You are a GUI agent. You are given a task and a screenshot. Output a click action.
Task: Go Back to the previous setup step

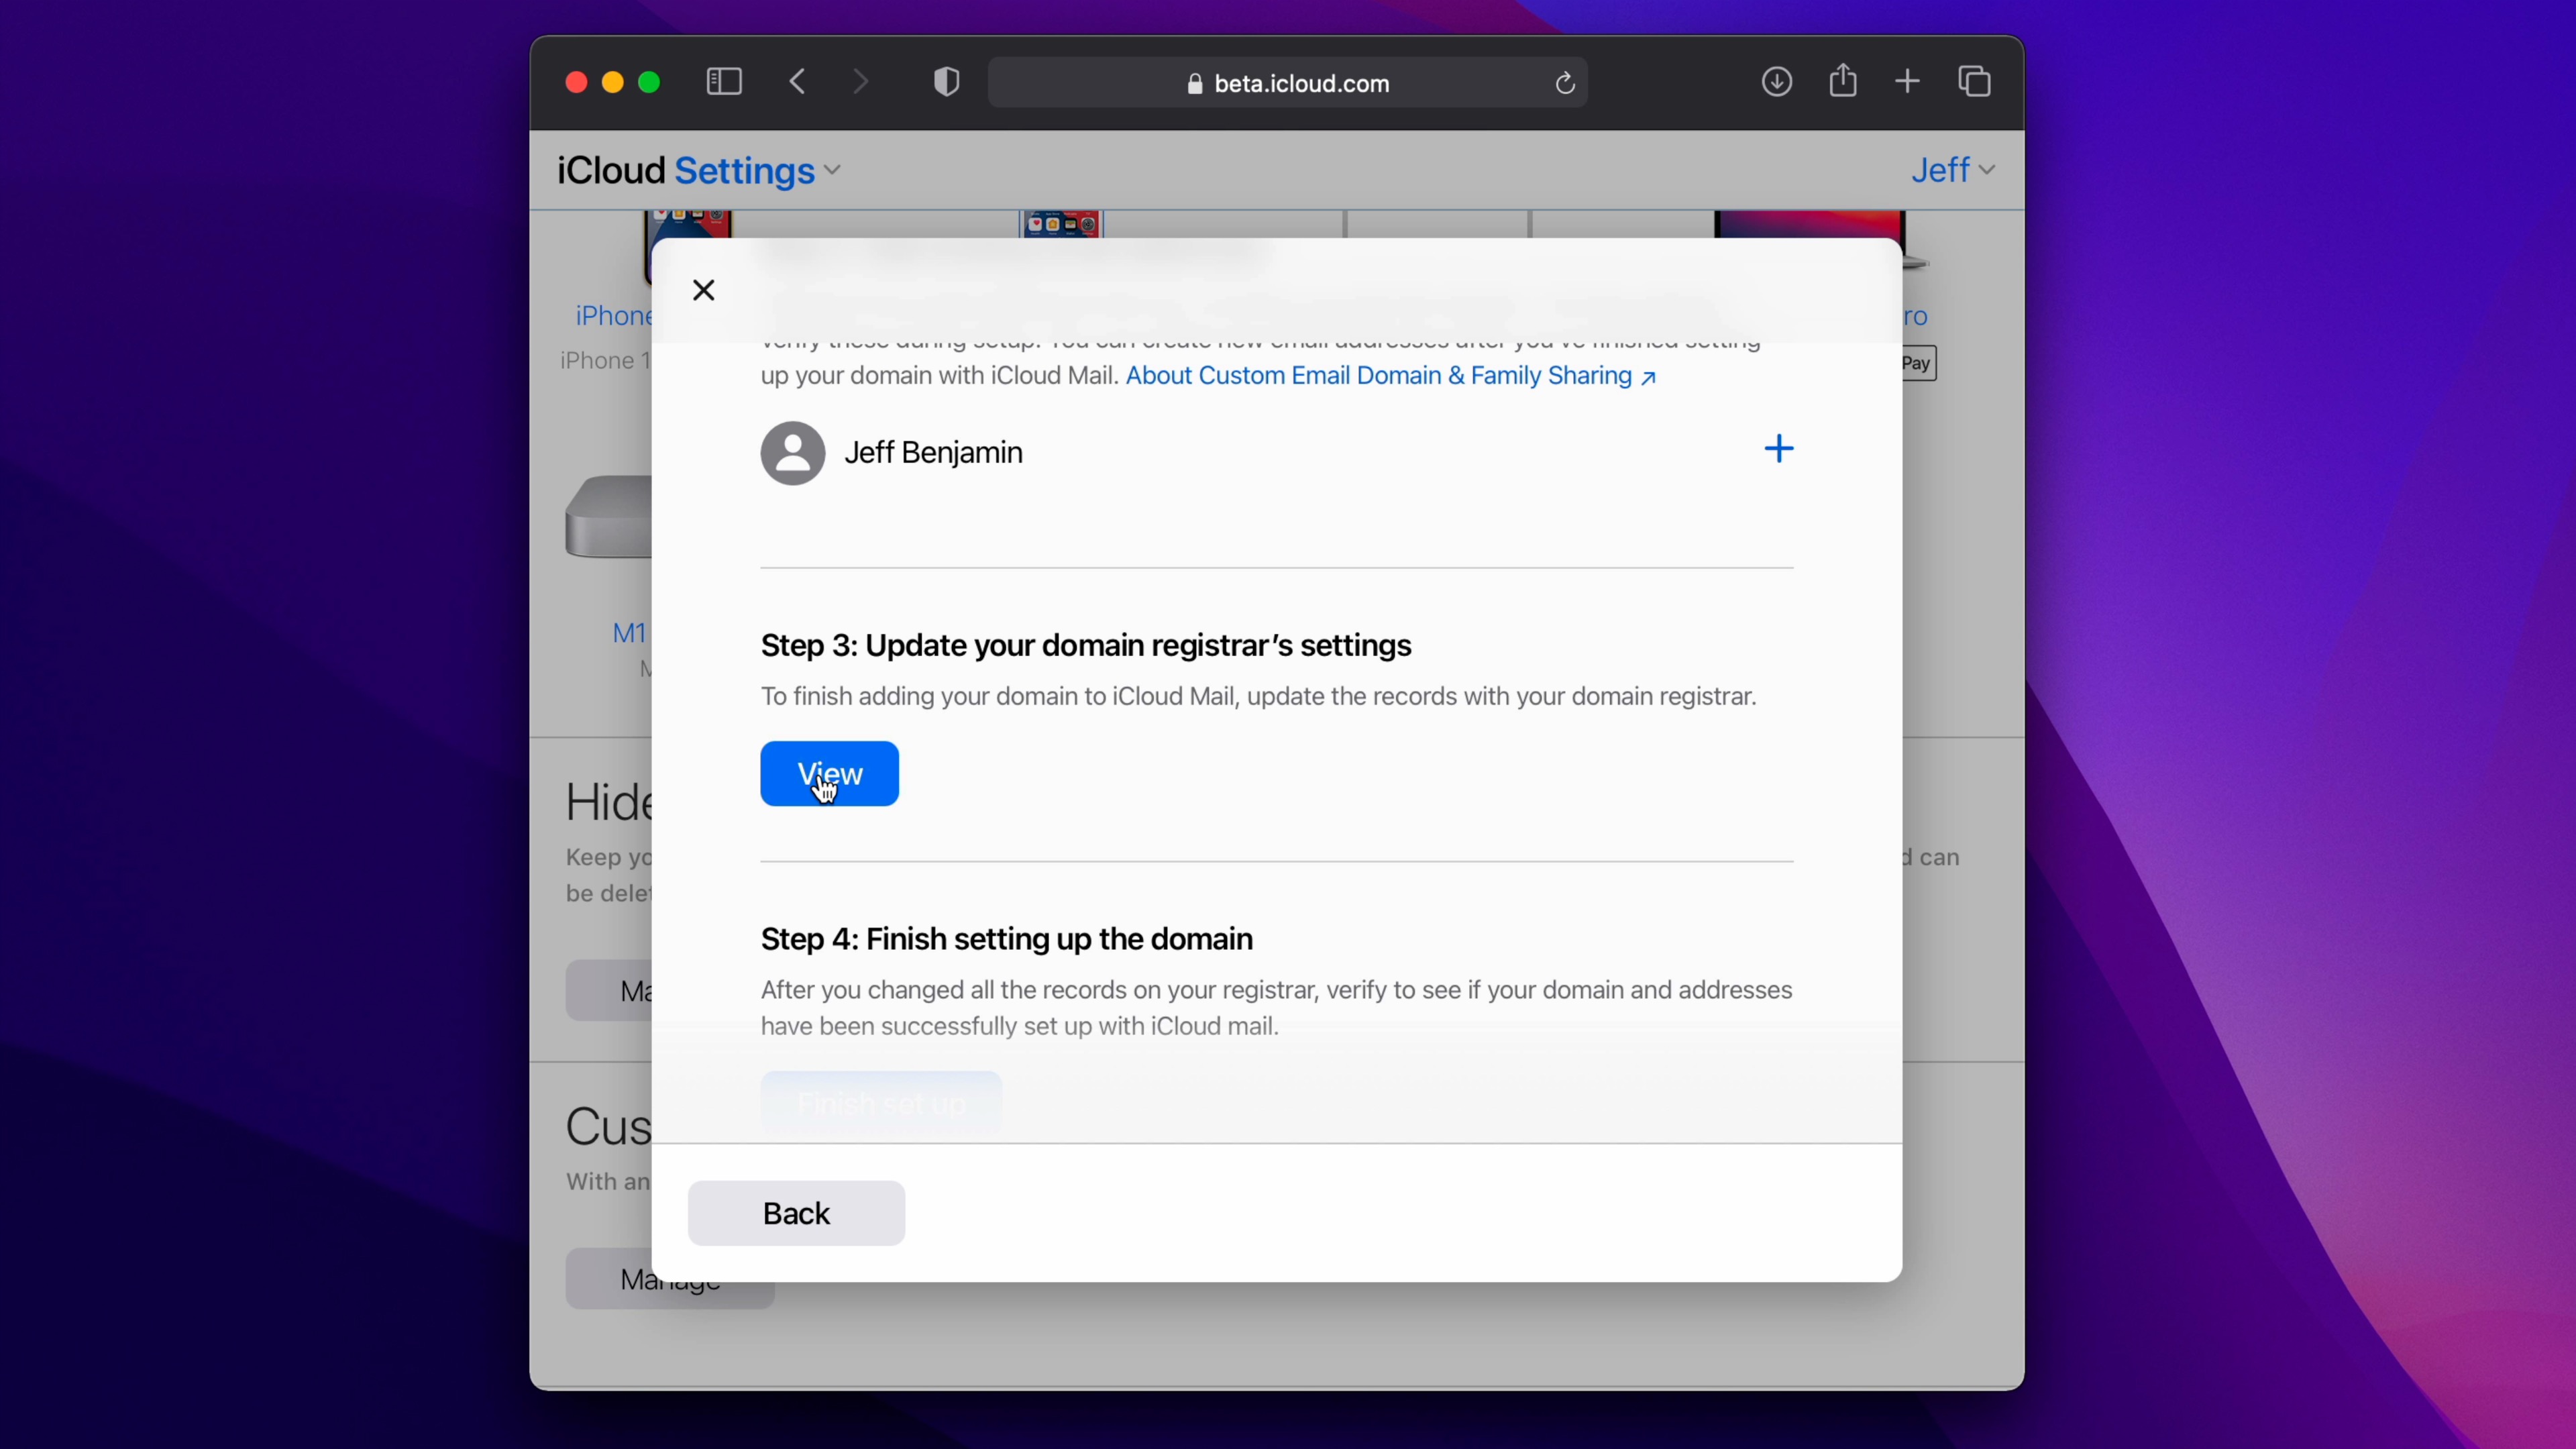pos(795,1213)
